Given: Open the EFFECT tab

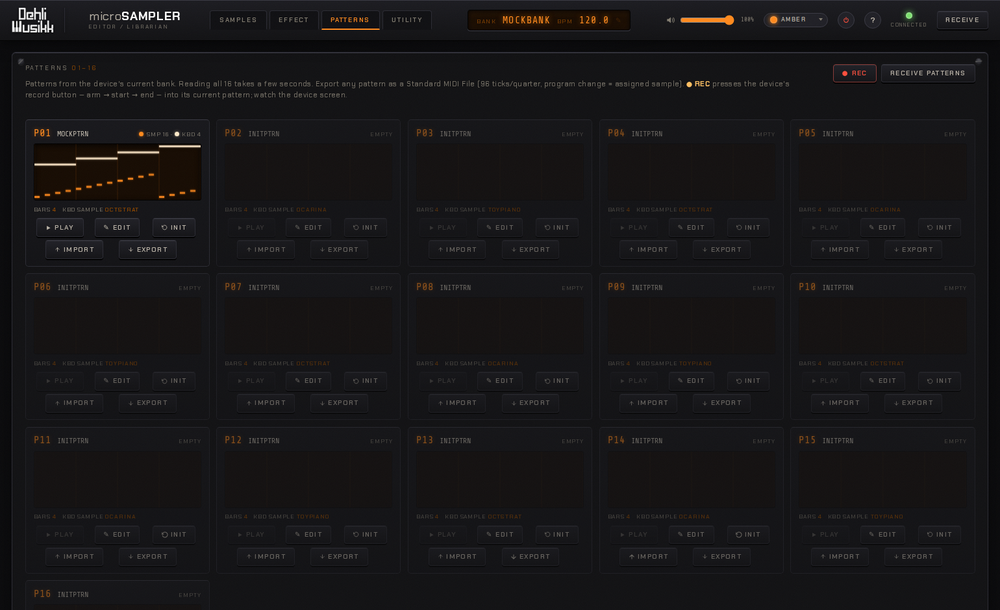Looking at the screenshot, I should (293, 20).
